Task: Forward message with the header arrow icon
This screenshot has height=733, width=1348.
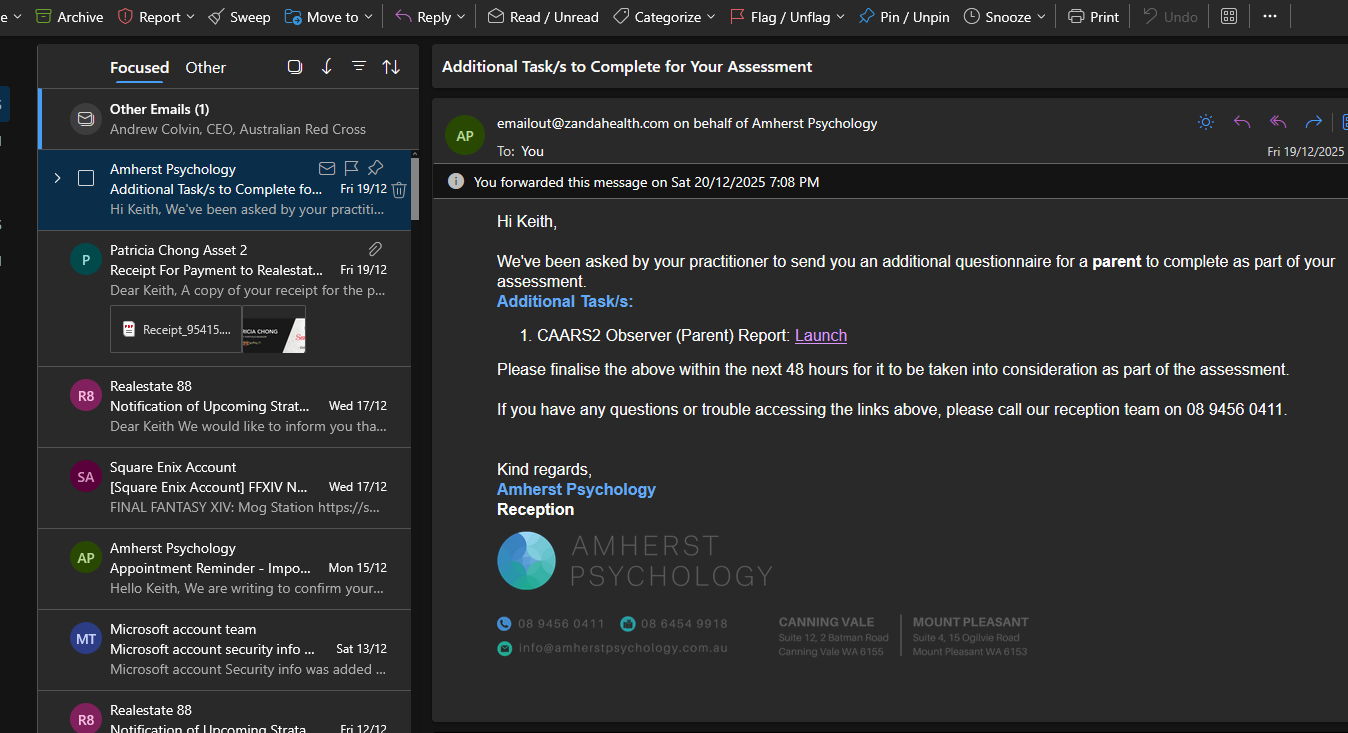Action: point(1313,122)
